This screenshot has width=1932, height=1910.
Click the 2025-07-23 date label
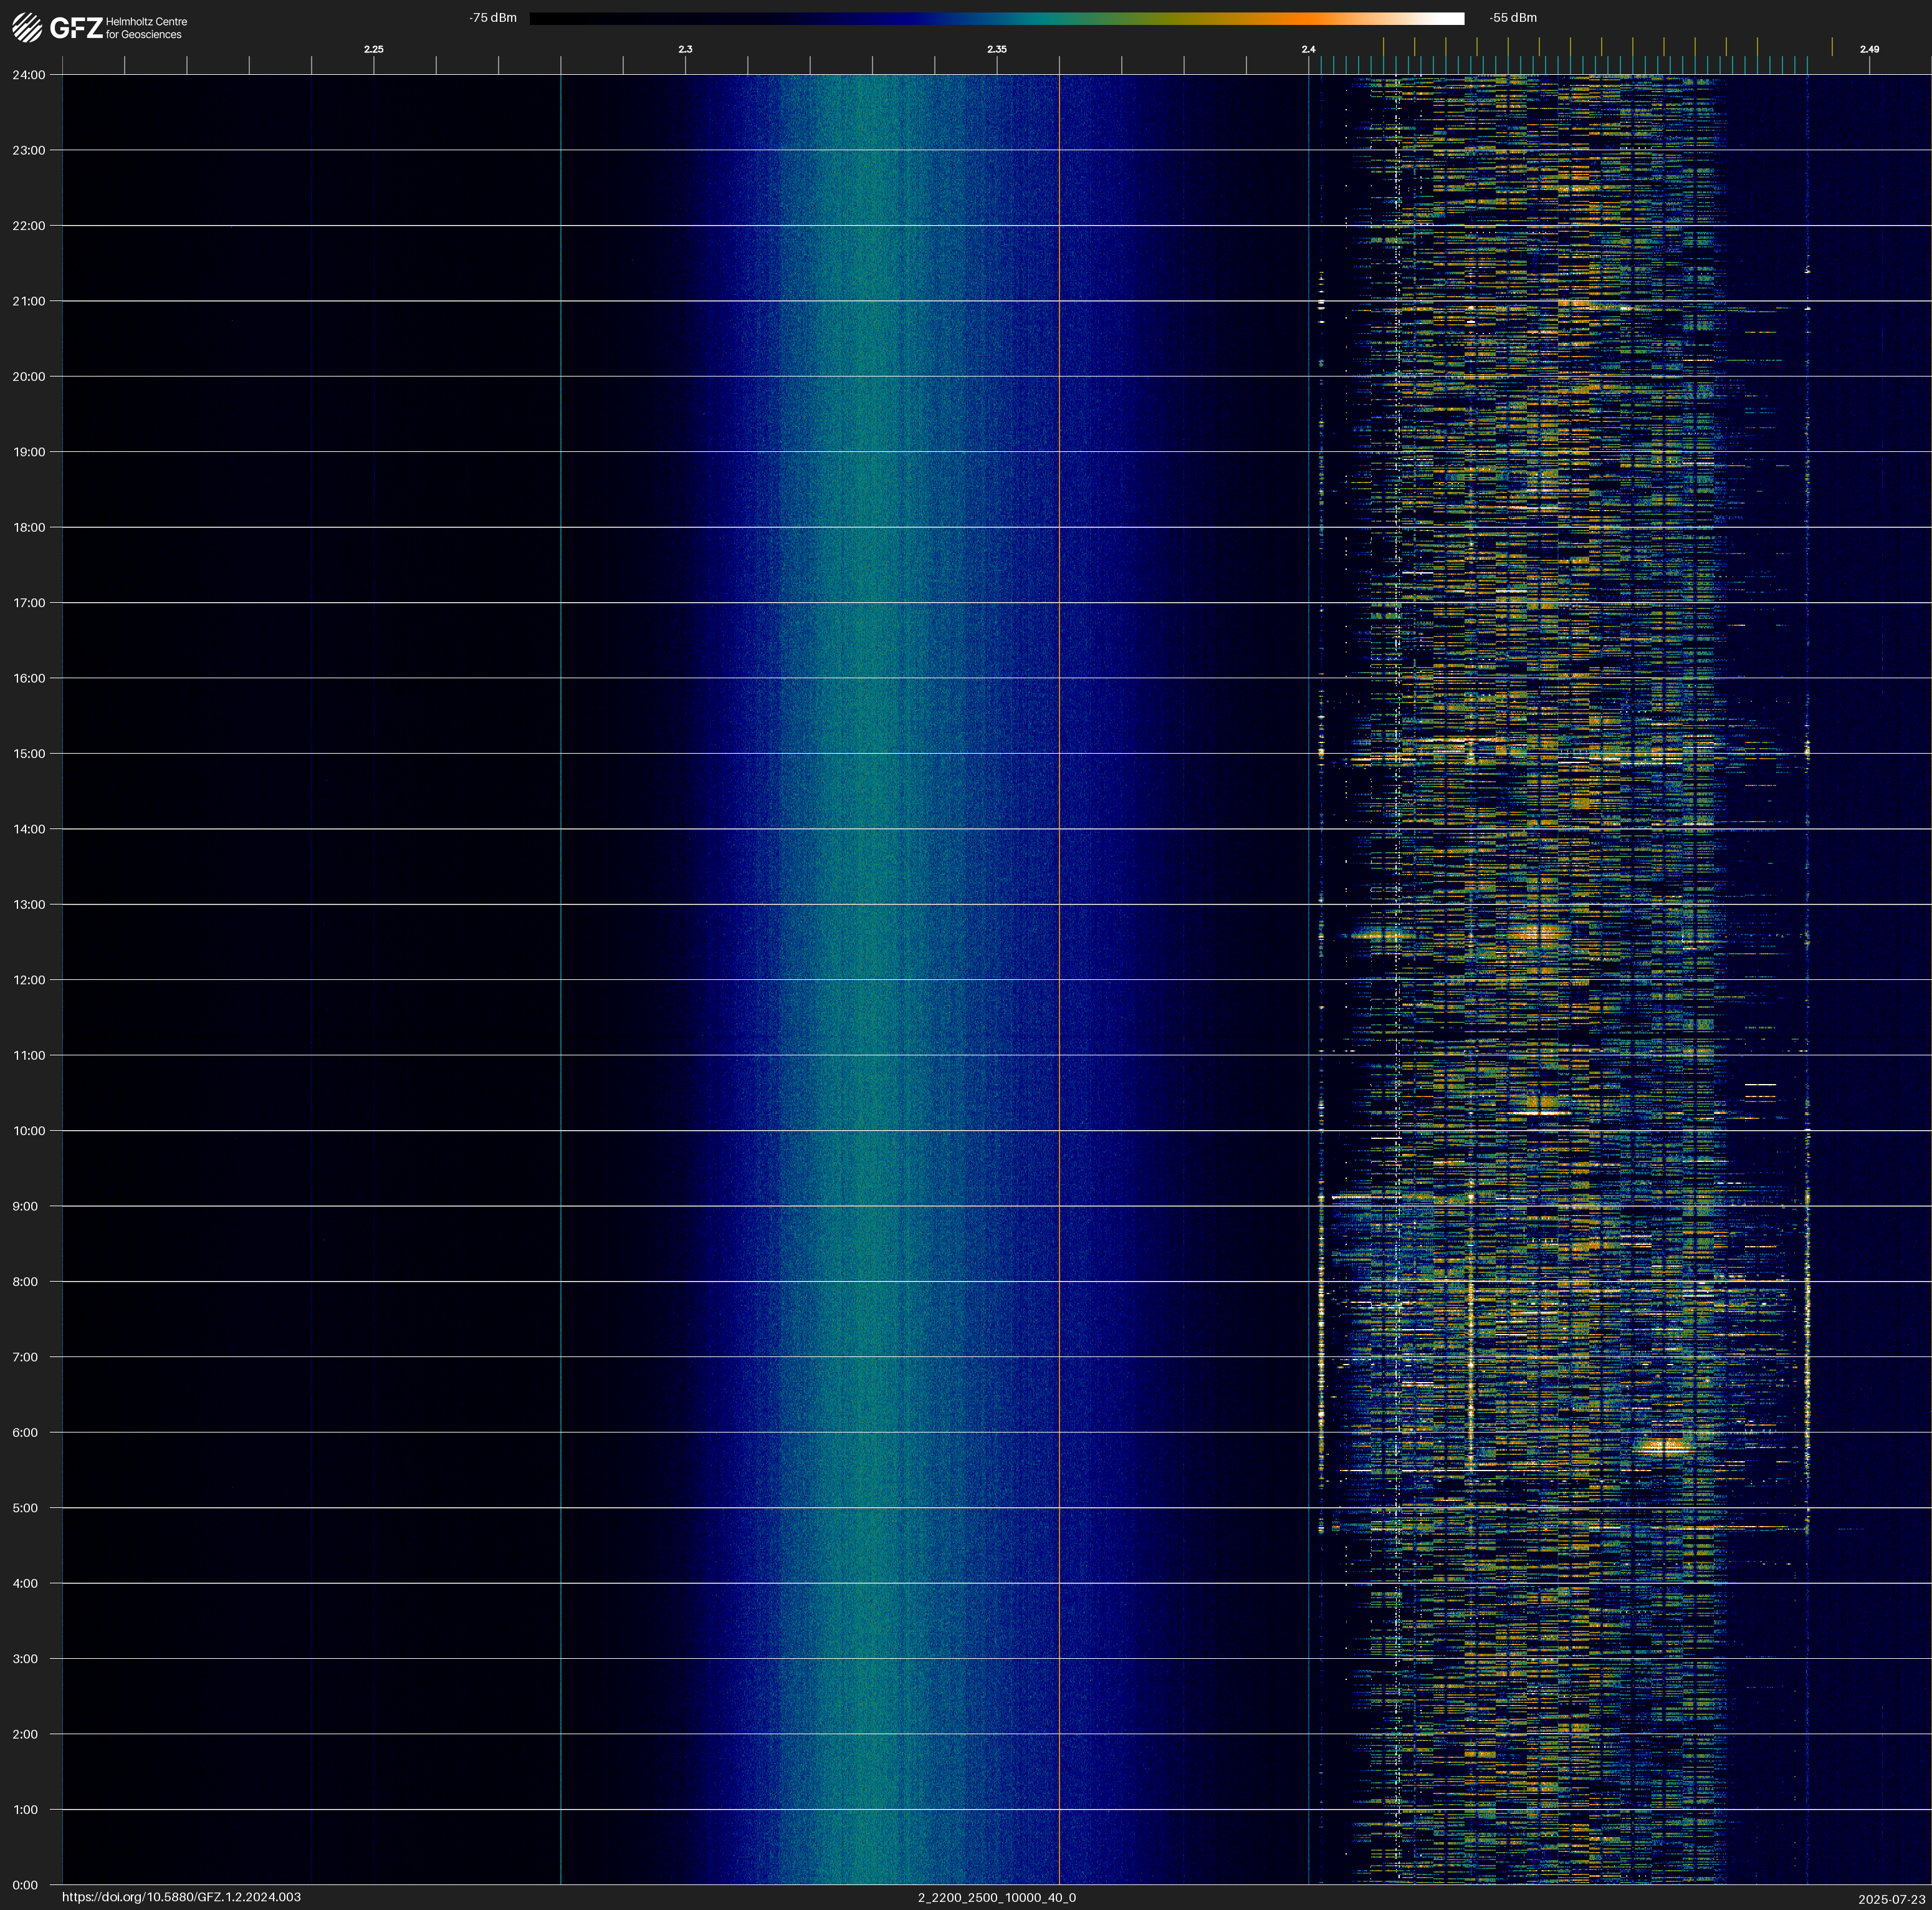[1891, 1898]
